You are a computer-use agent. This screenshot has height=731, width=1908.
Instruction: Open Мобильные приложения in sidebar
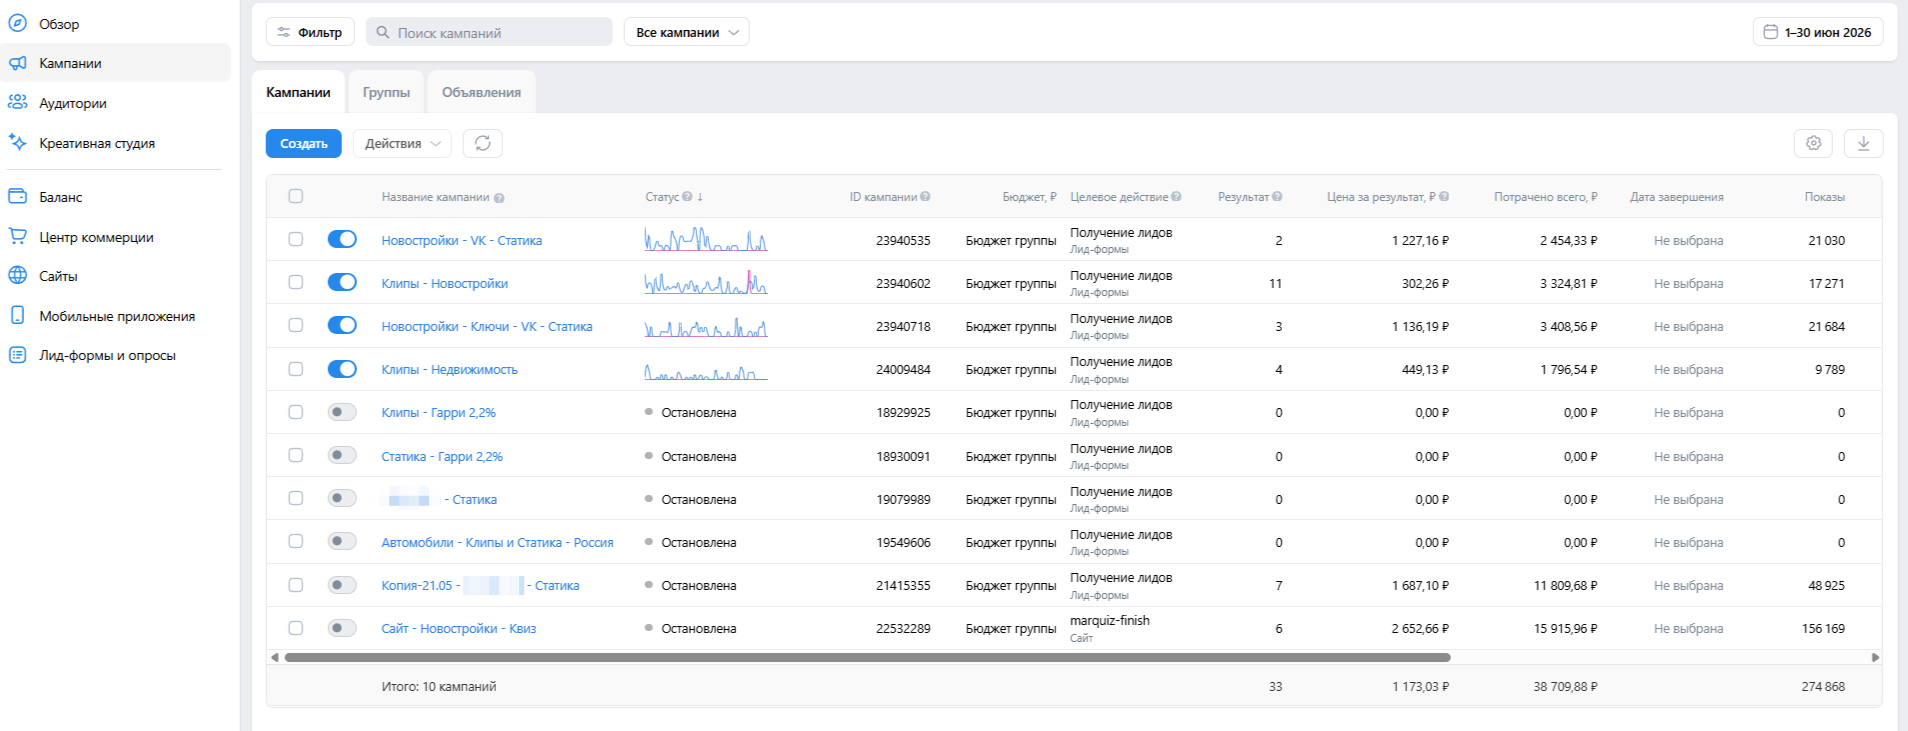[x=115, y=316]
